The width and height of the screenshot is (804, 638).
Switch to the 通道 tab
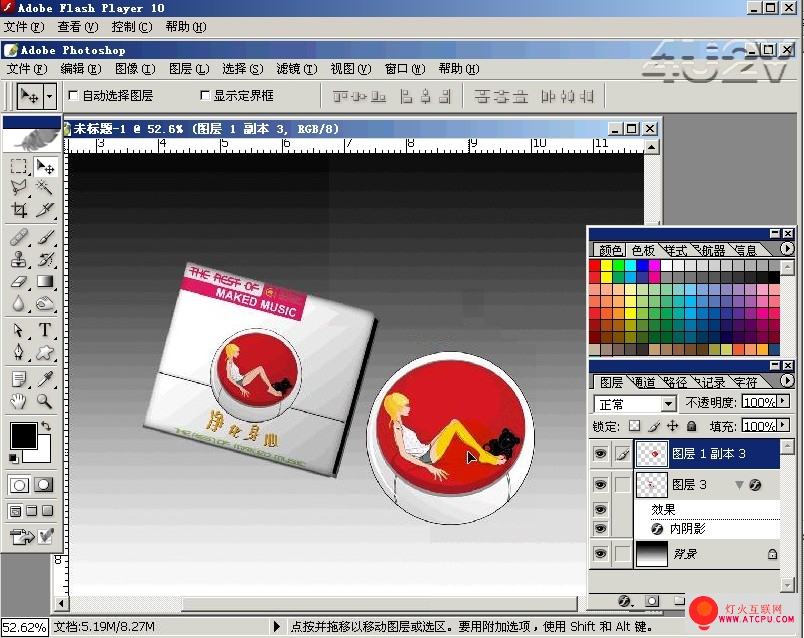(644, 382)
